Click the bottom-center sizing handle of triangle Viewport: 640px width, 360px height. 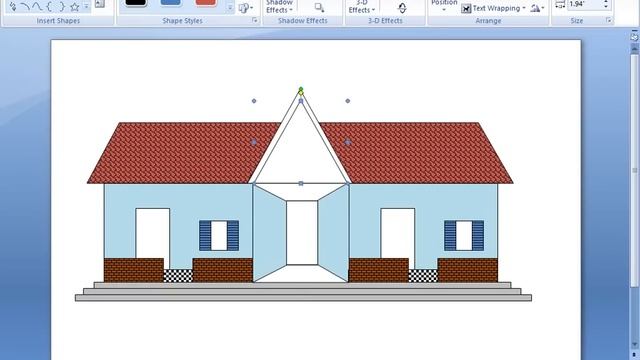tap(301, 184)
